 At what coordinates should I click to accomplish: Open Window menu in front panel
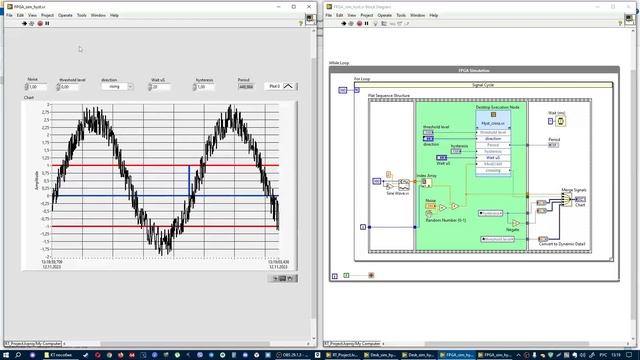98,15
